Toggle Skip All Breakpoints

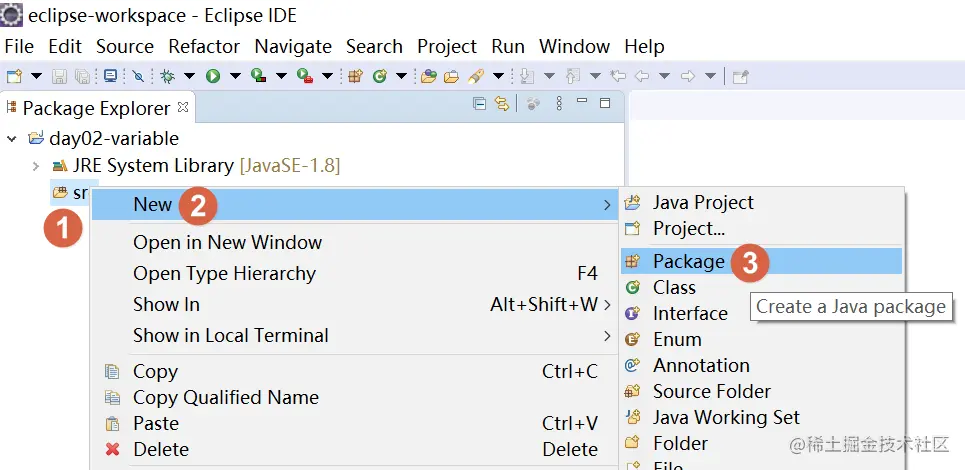tap(138, 76)
